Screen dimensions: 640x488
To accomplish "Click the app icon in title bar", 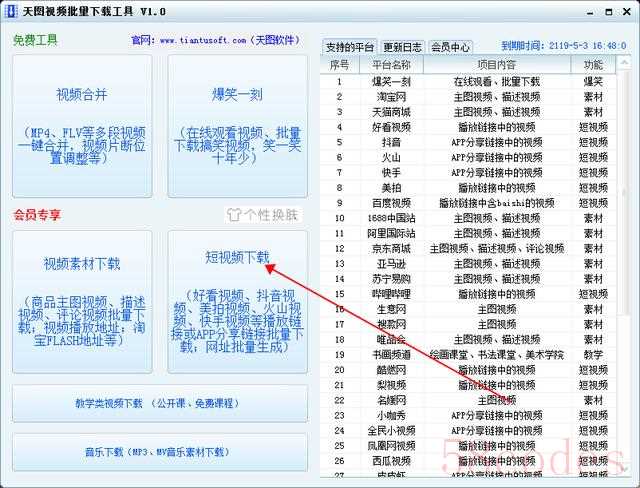I will (x=11, y=11).
